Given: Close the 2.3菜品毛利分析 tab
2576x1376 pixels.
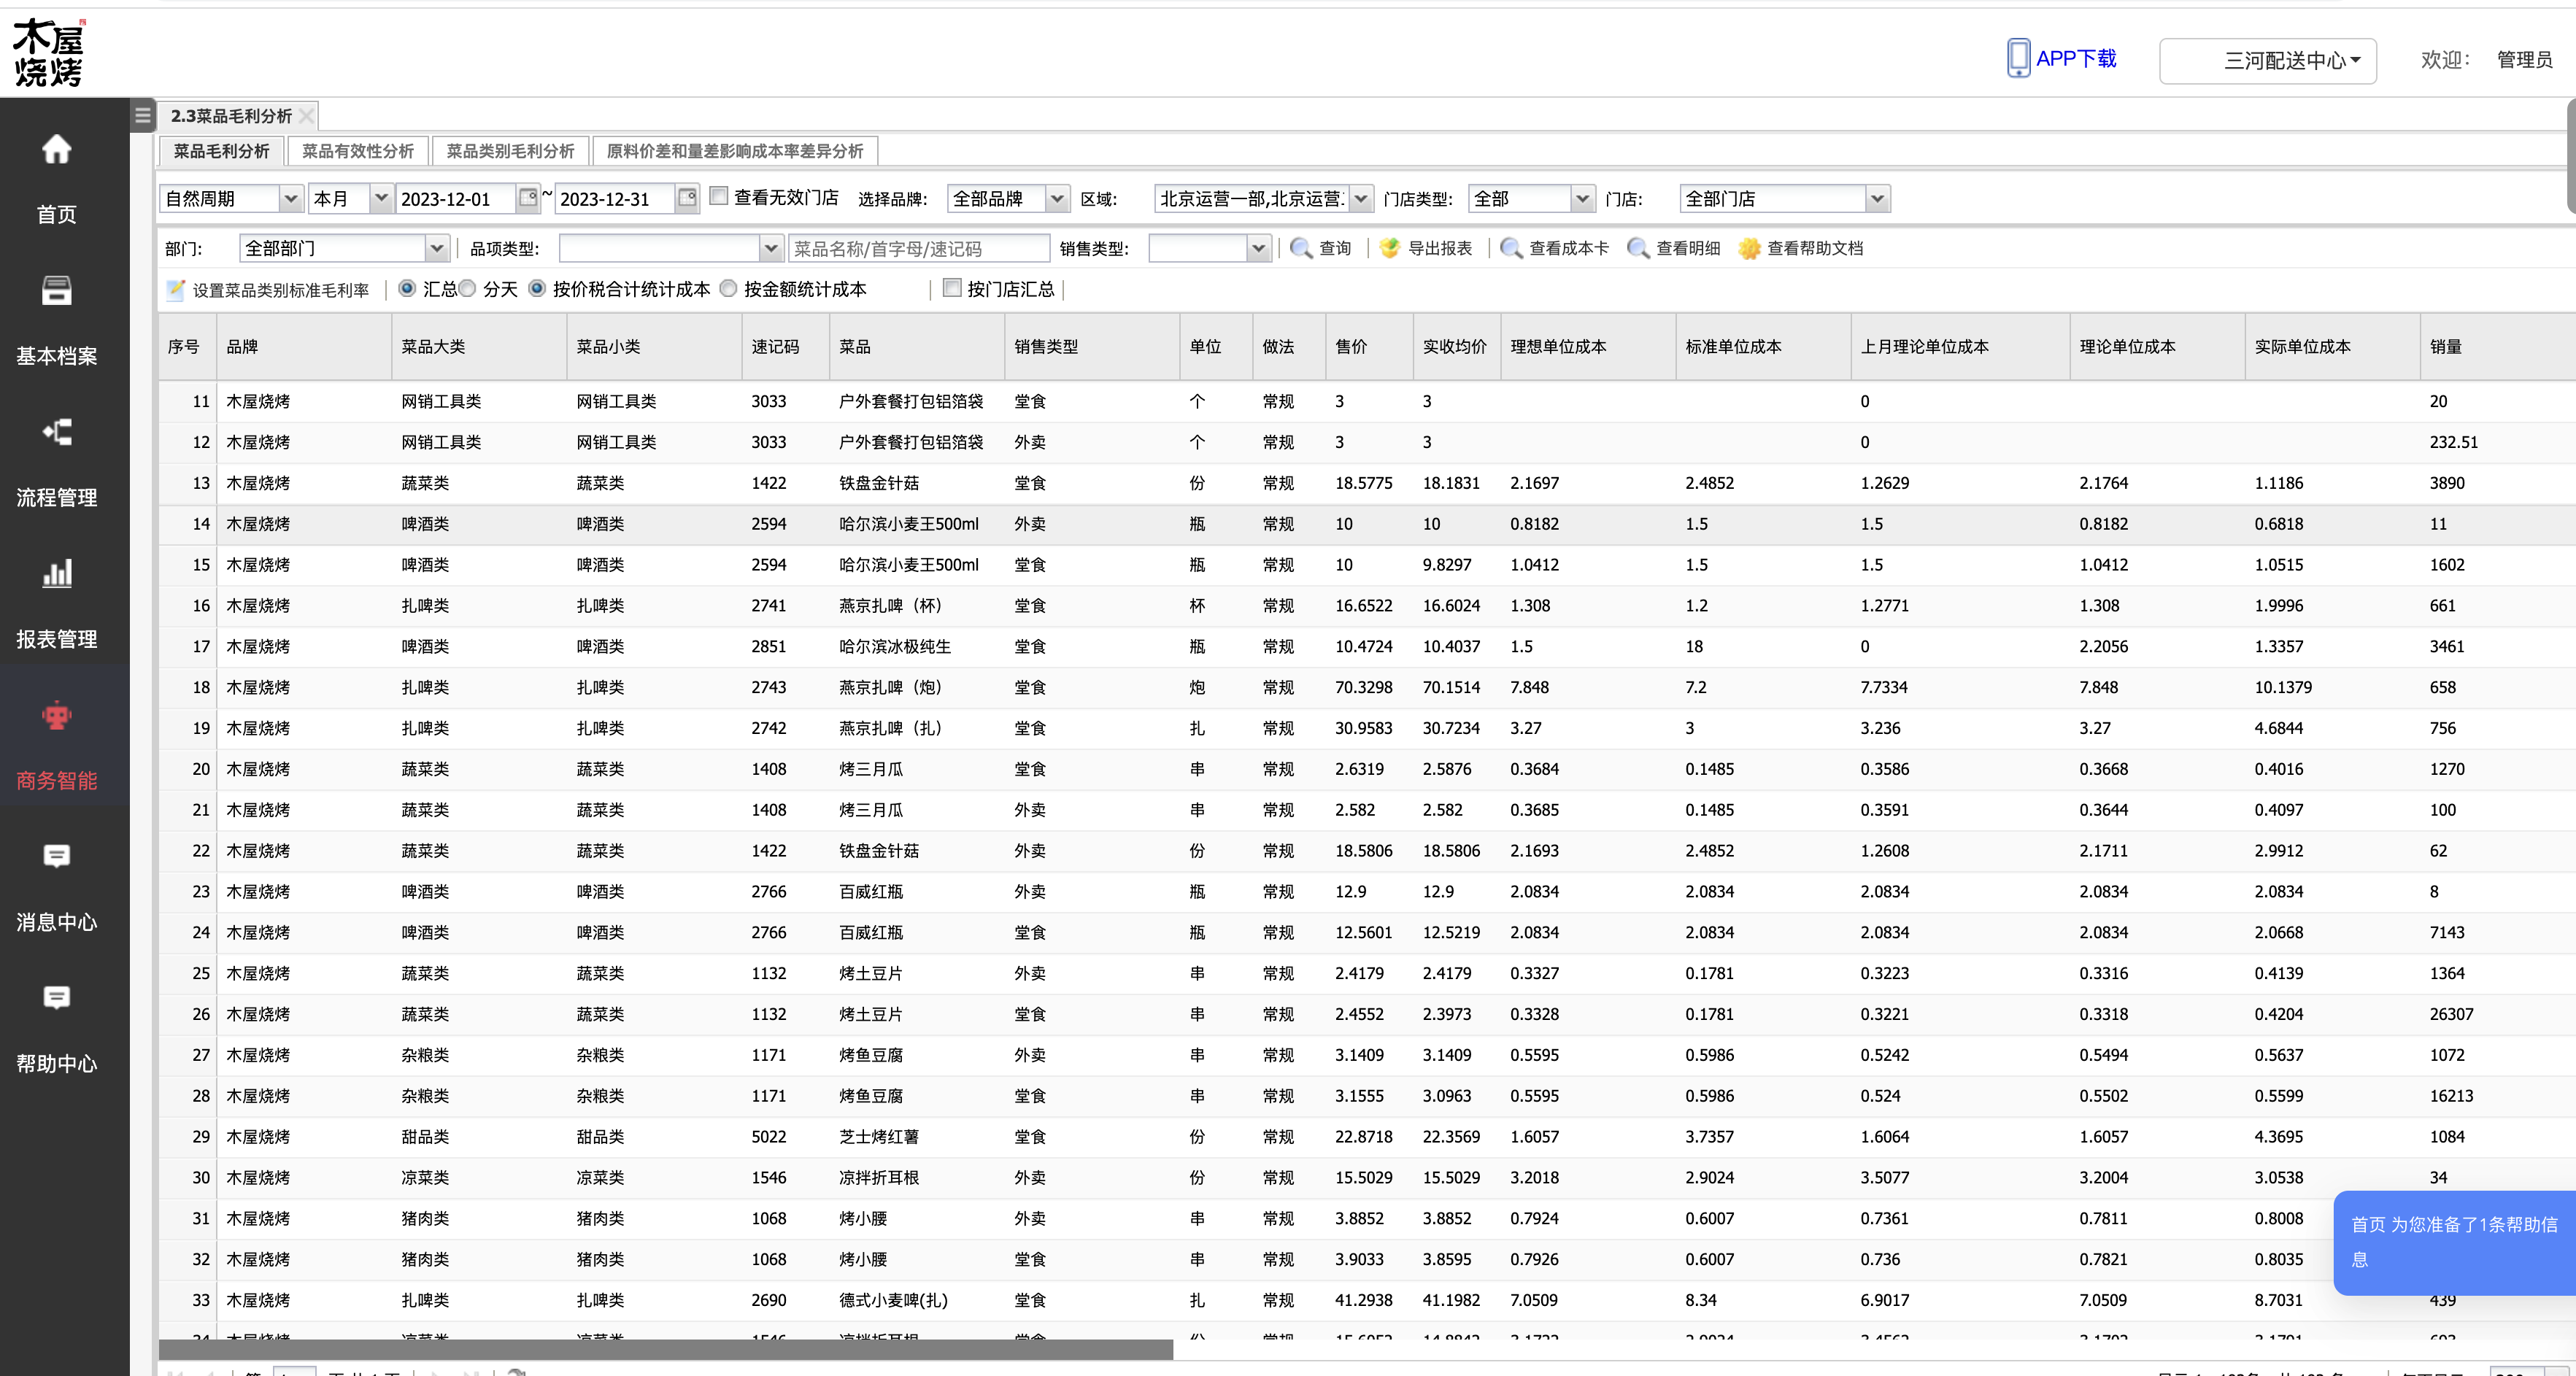Looking at the screenshot, I should click(x=307, y=116).
